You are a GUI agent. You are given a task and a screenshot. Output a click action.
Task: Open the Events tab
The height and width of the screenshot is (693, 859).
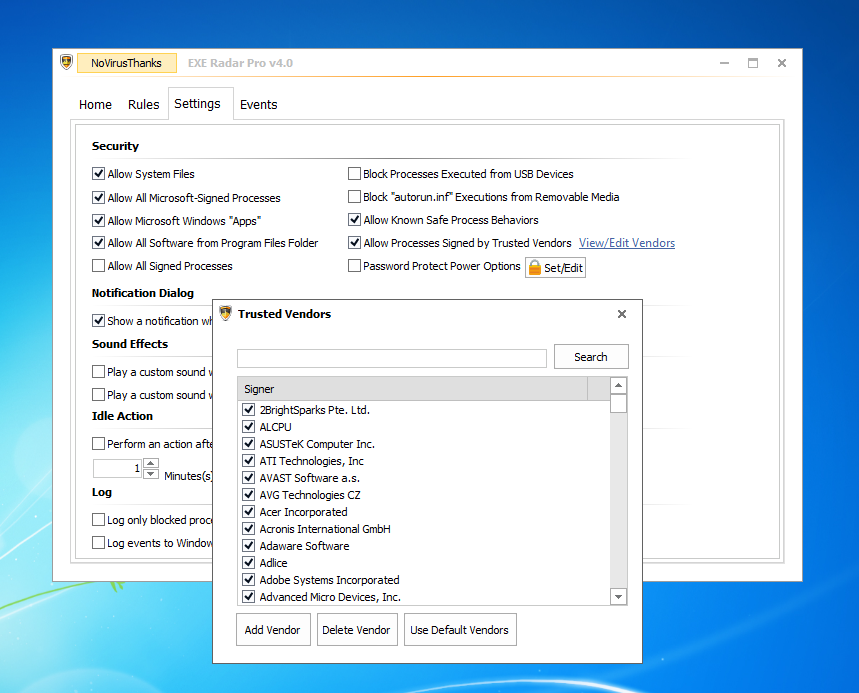(258, 105)
